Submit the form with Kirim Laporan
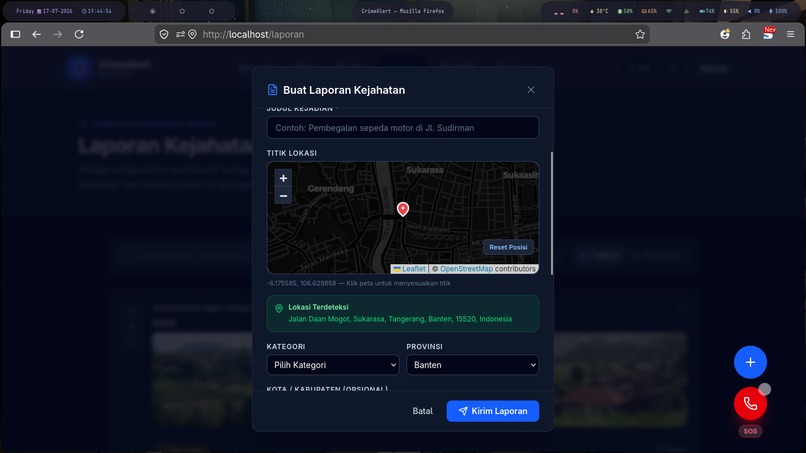Image resolution: width=806 pixels, height=453 pixels. [x=492, y=411]
